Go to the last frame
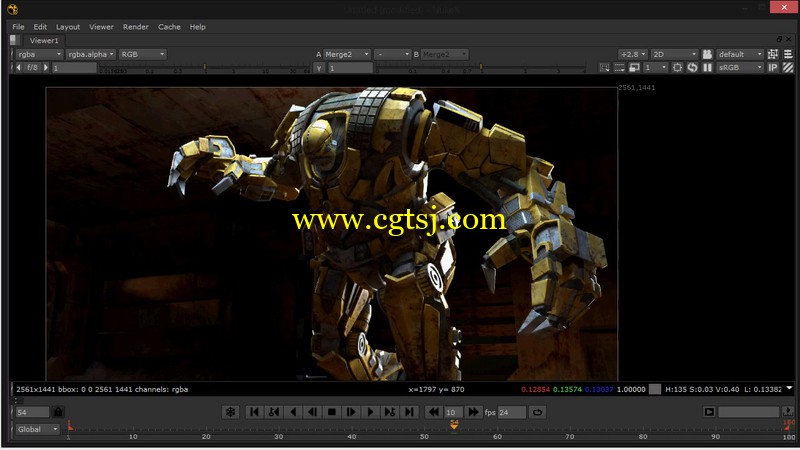Screen dimensions: 800x450 click(409, 412)
